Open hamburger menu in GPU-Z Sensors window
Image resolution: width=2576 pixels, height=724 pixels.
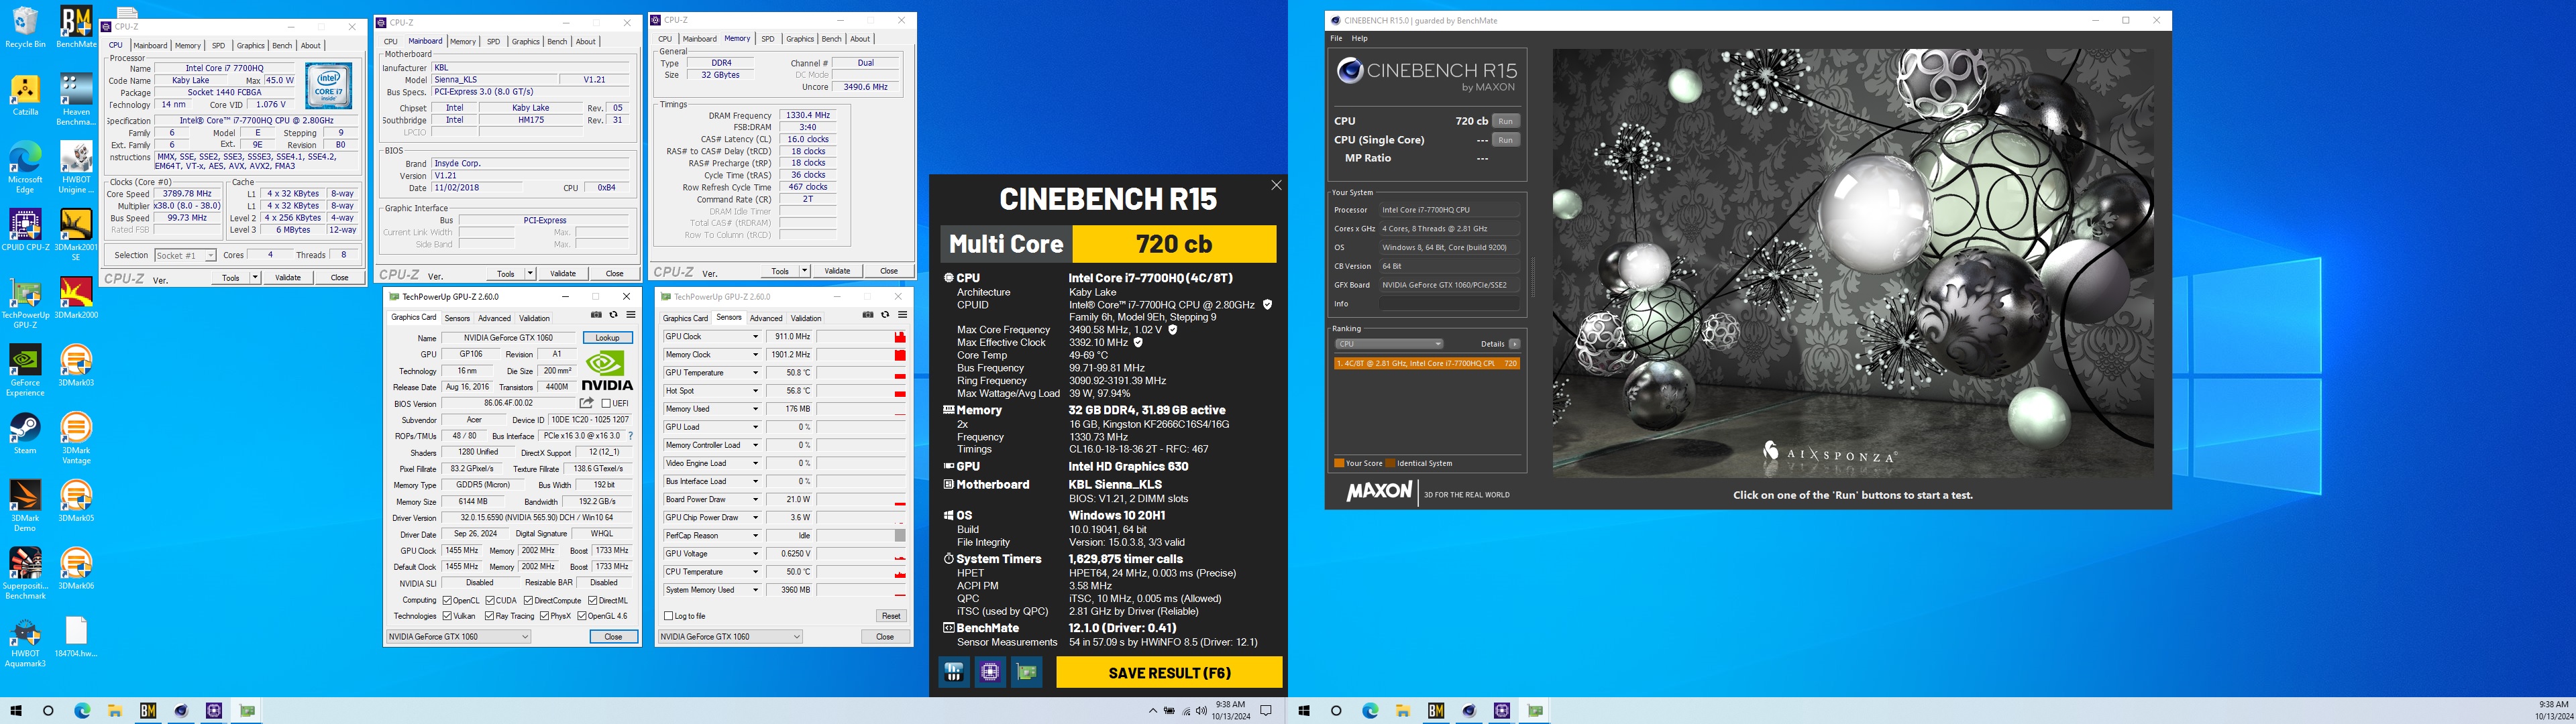pyautogui.click(x=902, y=315)
